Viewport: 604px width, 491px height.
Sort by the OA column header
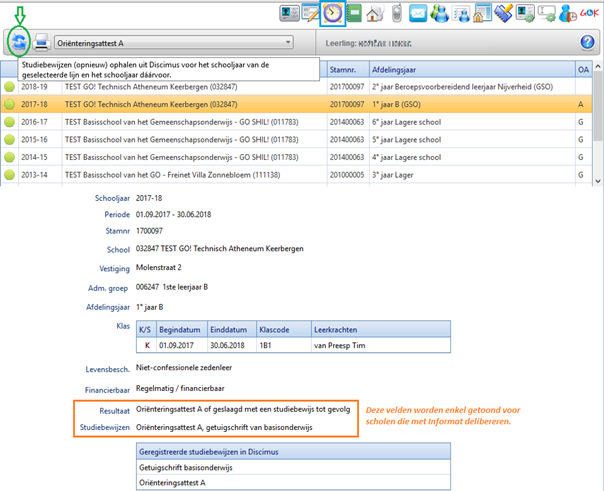[583, 70]
